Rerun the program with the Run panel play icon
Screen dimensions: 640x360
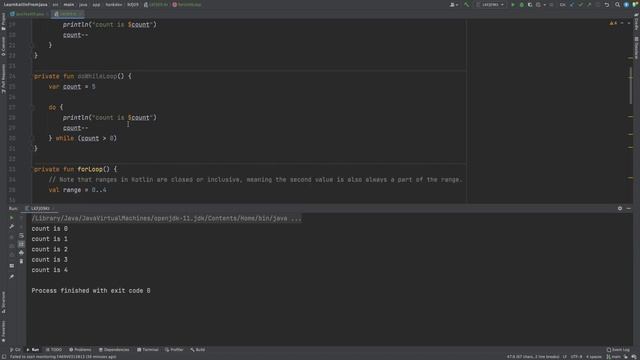click(x=11, y=218)
